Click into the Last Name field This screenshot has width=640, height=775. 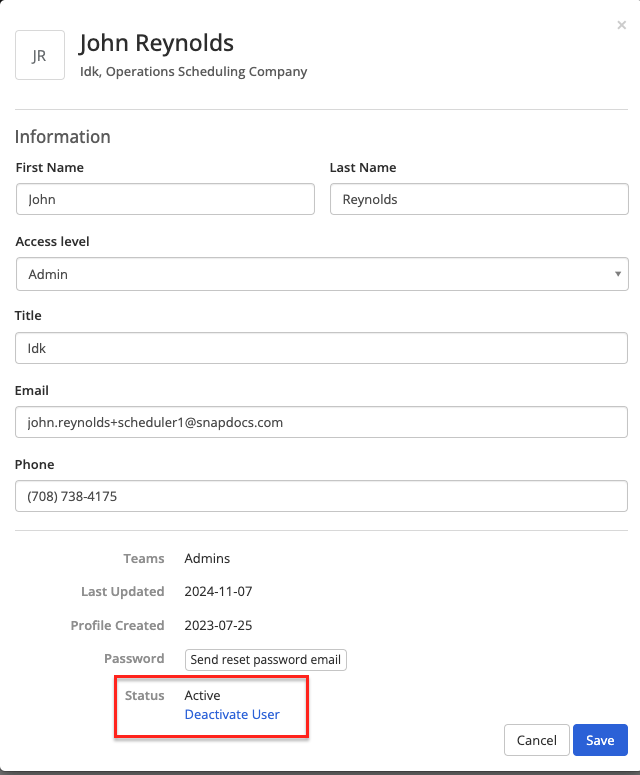pyautogui.click(x=478, y=199)
